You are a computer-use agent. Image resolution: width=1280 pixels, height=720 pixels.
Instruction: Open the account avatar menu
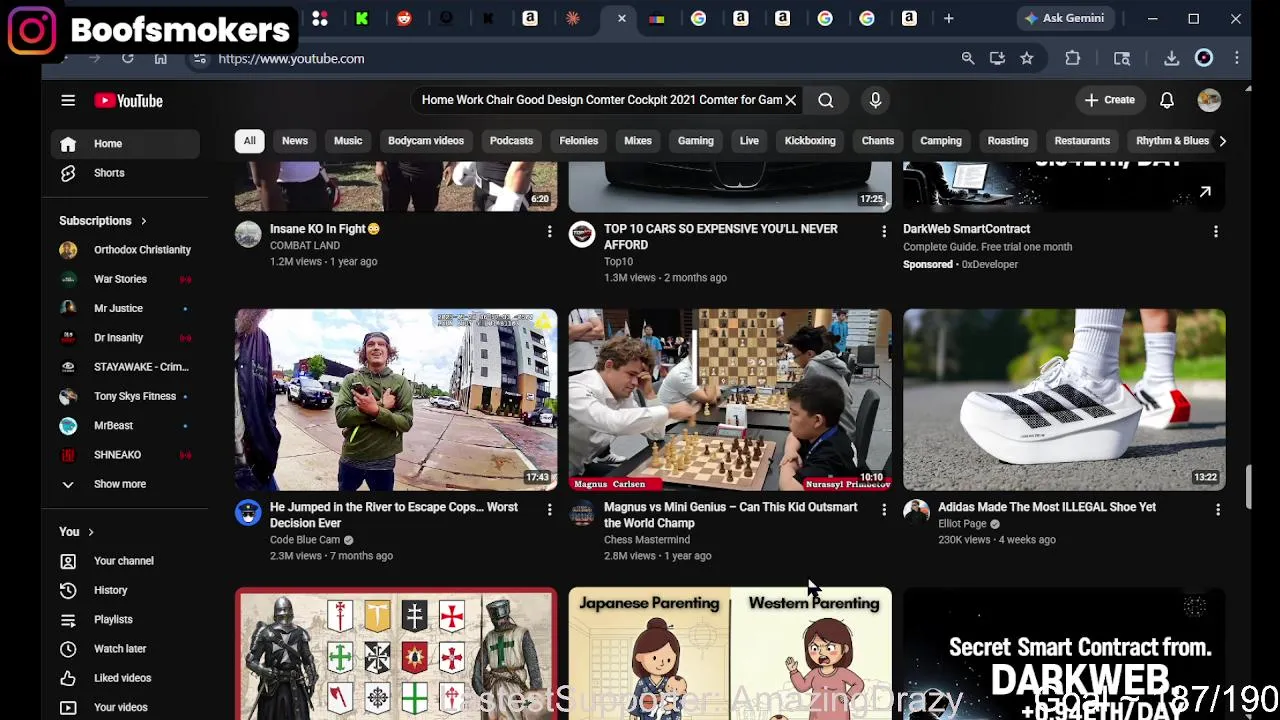coord(1209,100)
